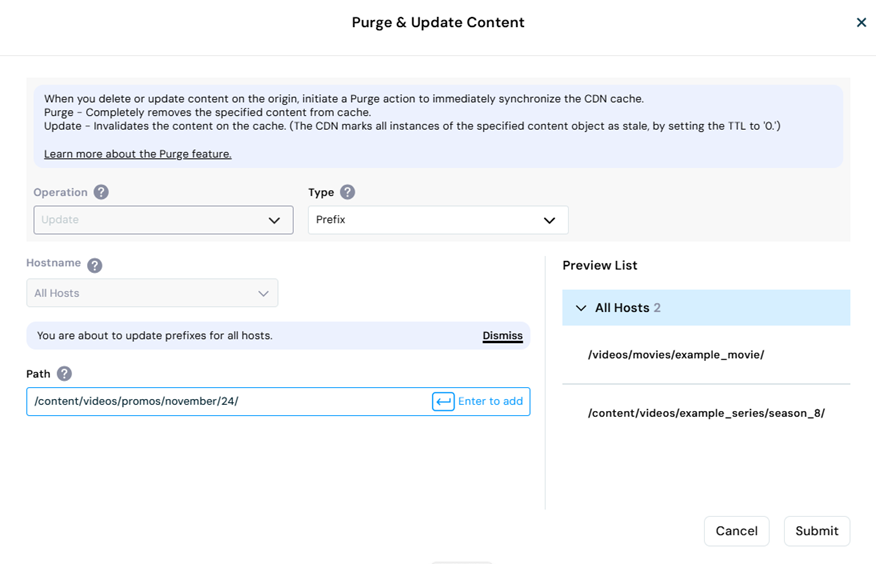
Task: Cancel the purge dialog
Action: 736,531
